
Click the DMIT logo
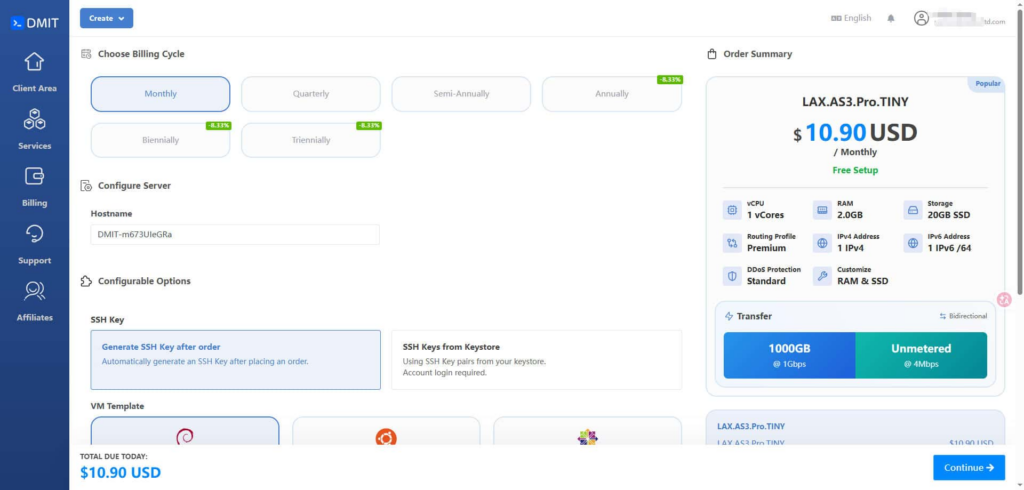[x=35, y=23]
